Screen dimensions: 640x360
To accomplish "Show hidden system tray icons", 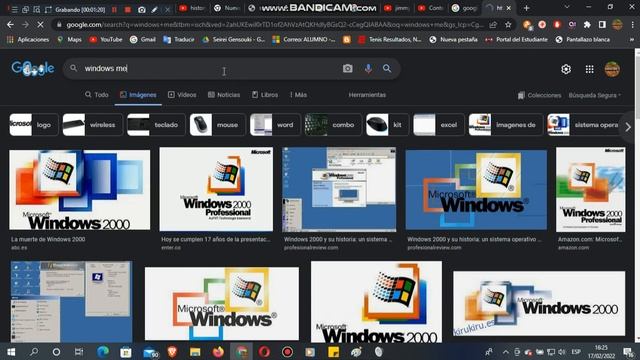I will [506, 352].
